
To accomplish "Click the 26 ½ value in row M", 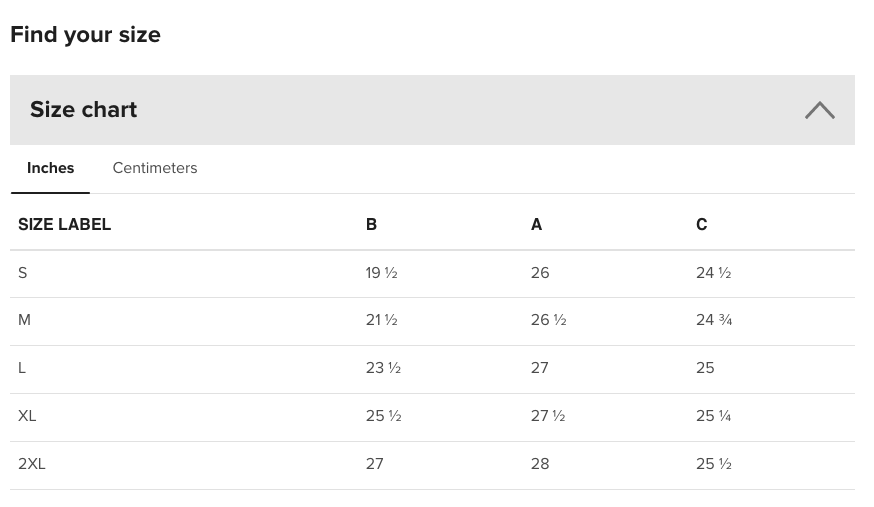I will click(x=548, y=320).
